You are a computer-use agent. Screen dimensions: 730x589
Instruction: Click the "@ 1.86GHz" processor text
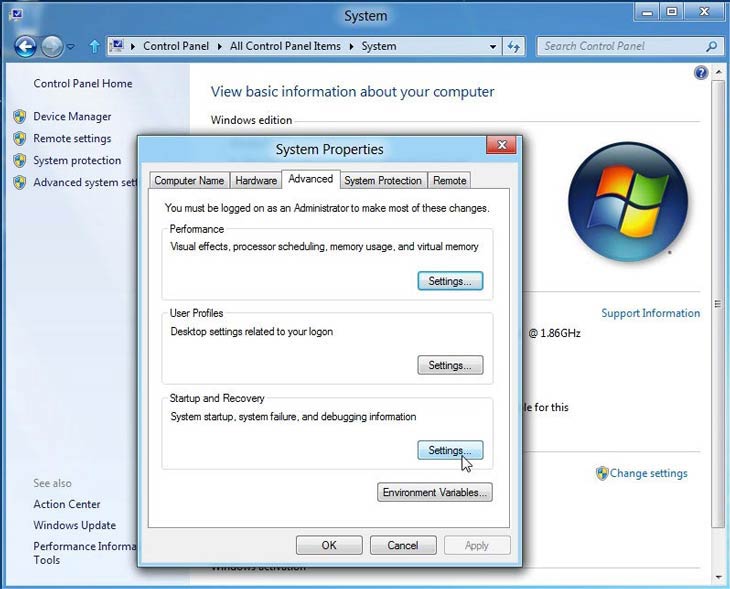coord(554,333)
